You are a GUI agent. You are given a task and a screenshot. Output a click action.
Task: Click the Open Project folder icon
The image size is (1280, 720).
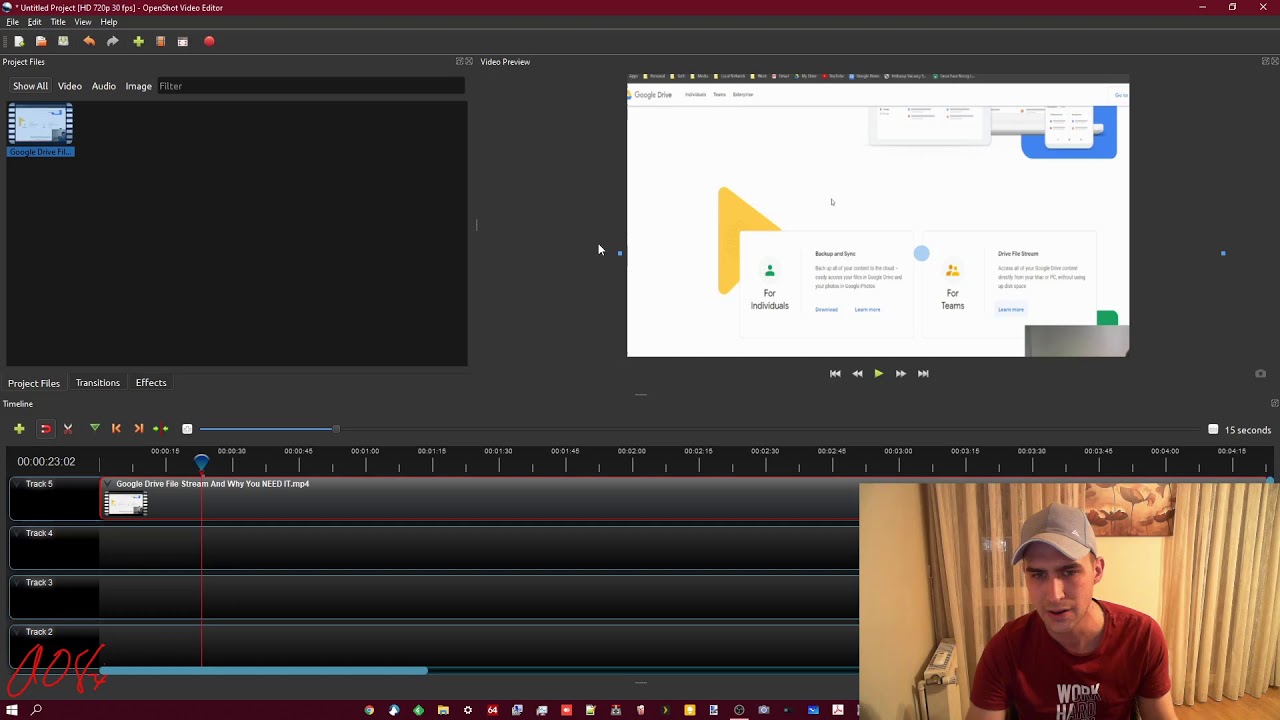(x=41, y=41)
